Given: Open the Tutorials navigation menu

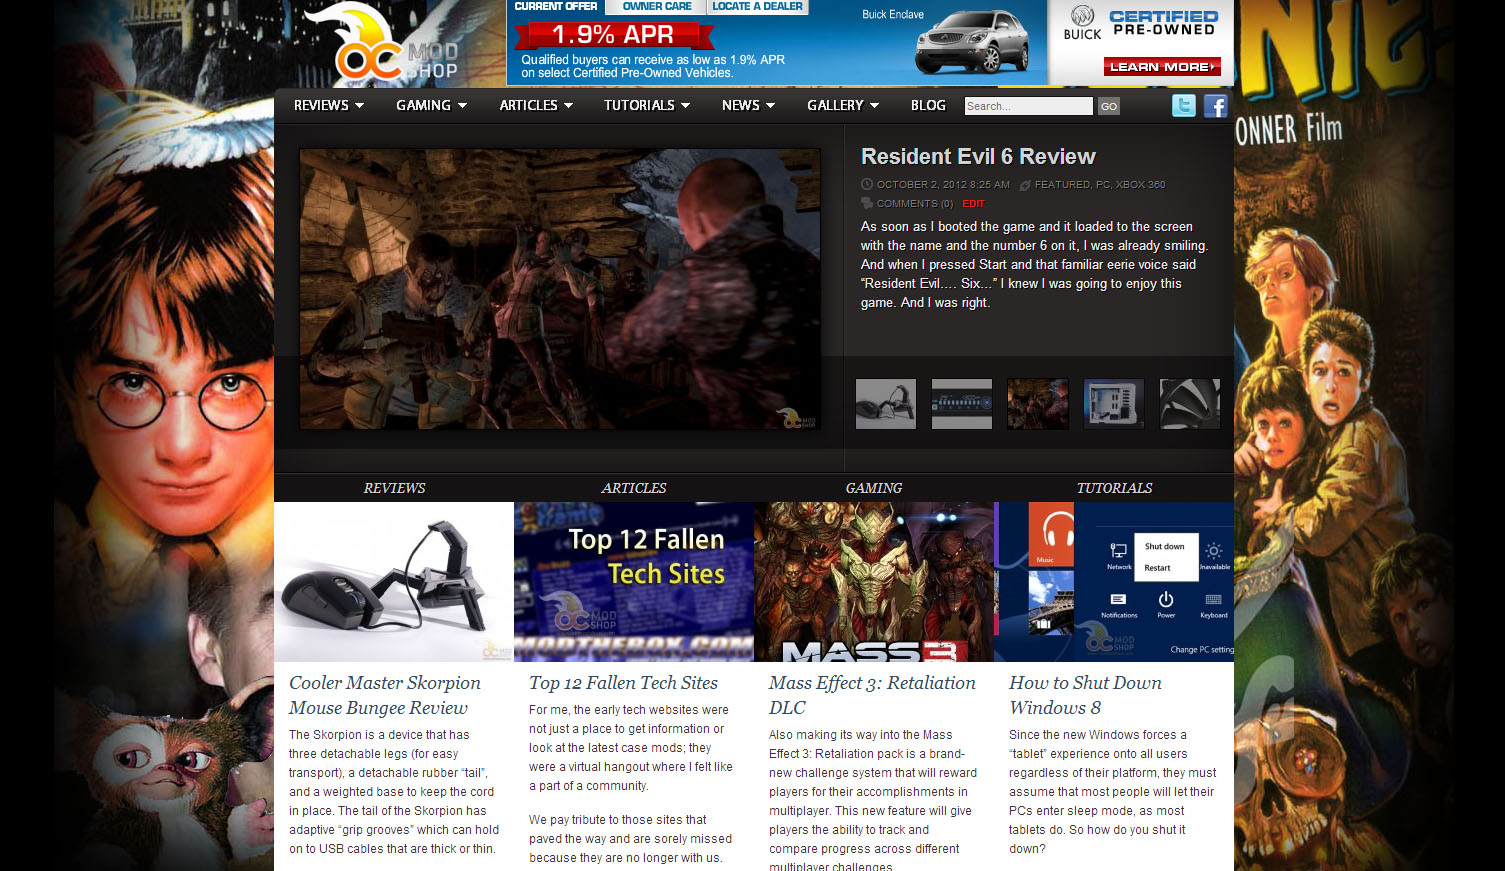Looking at the screenshot, I should (x=639, y=105).
